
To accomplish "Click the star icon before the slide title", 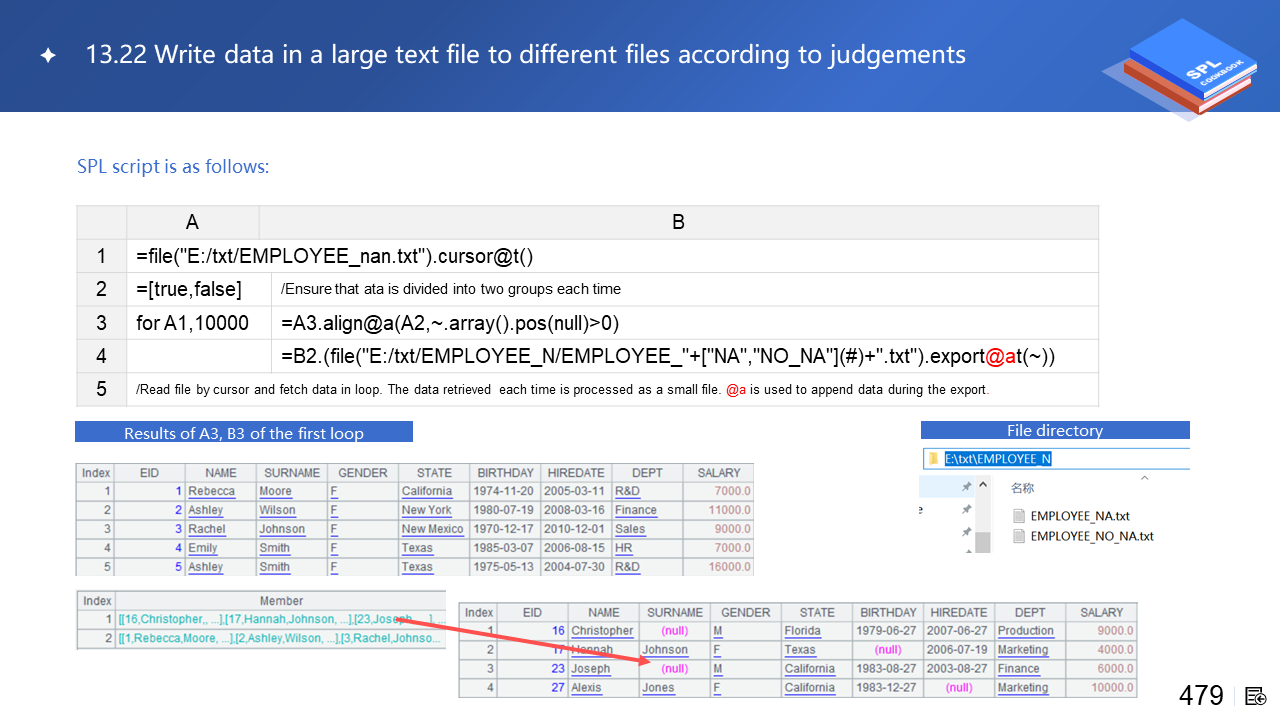I will 47,55.
